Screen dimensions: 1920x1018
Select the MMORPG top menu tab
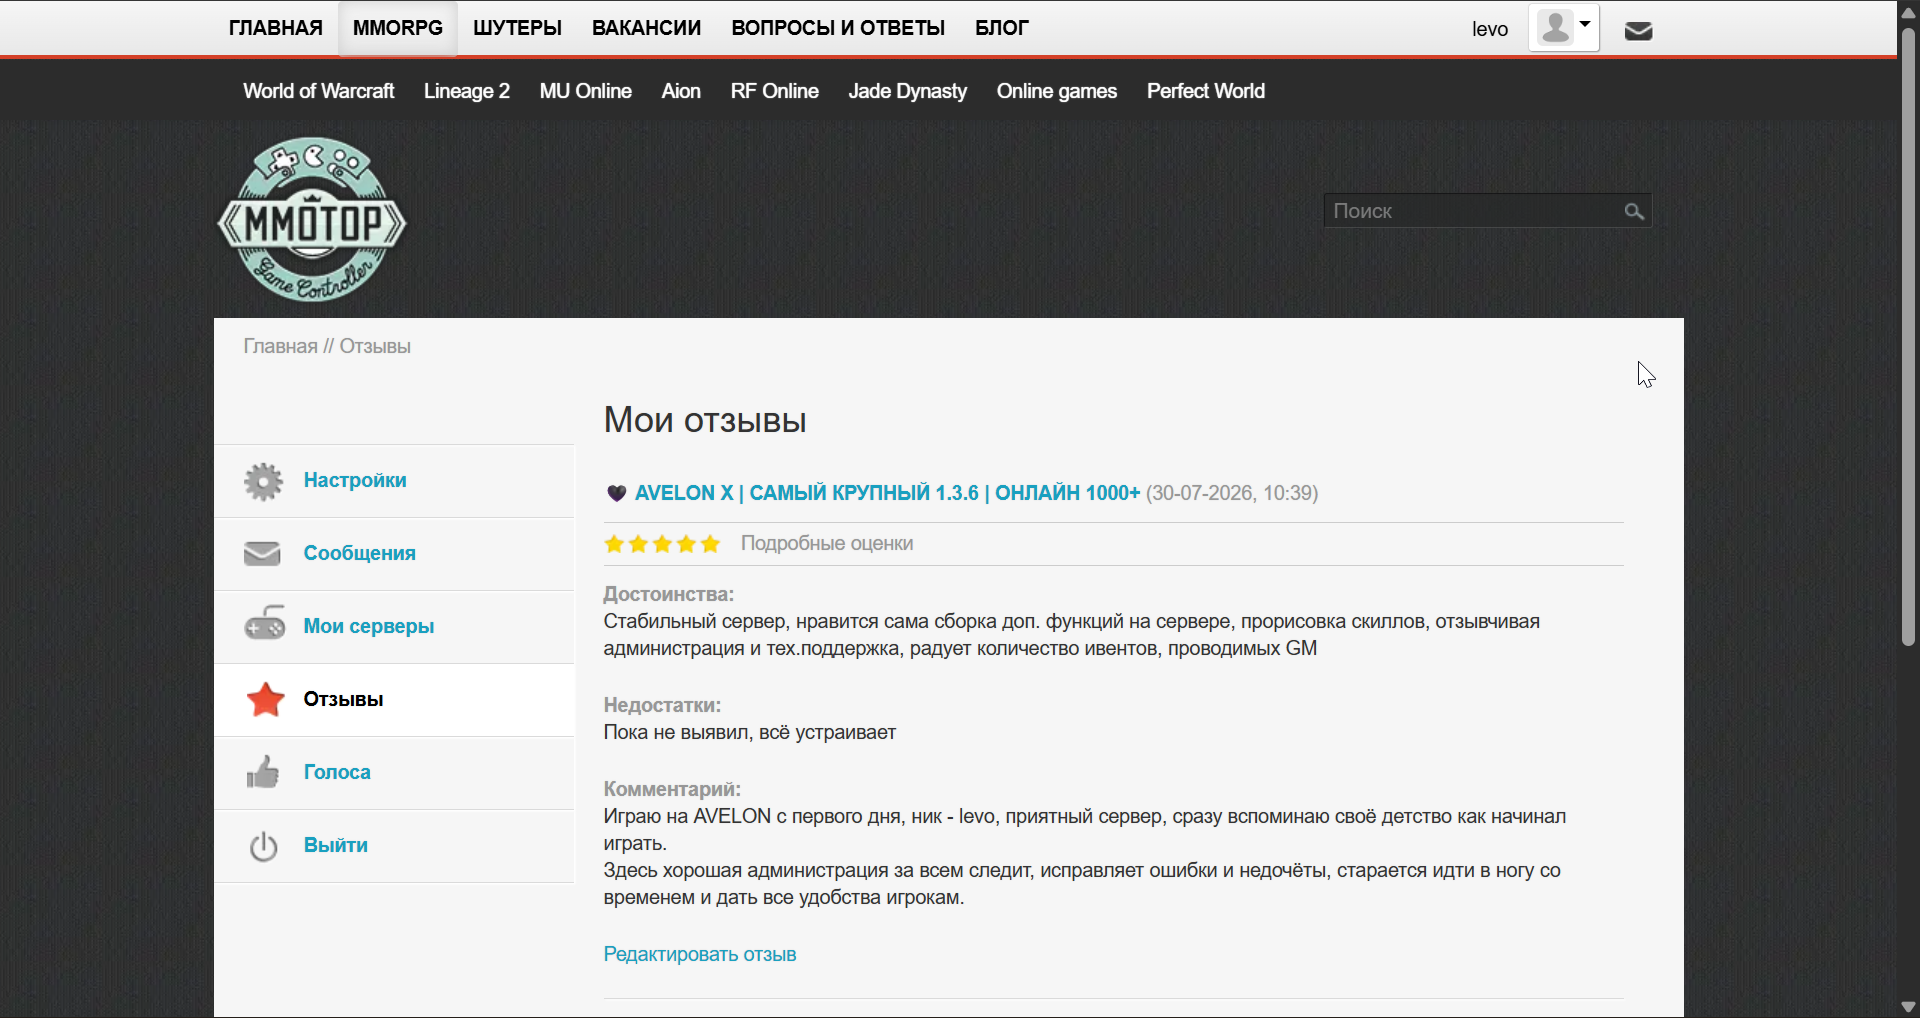click(x=398, y=28)
